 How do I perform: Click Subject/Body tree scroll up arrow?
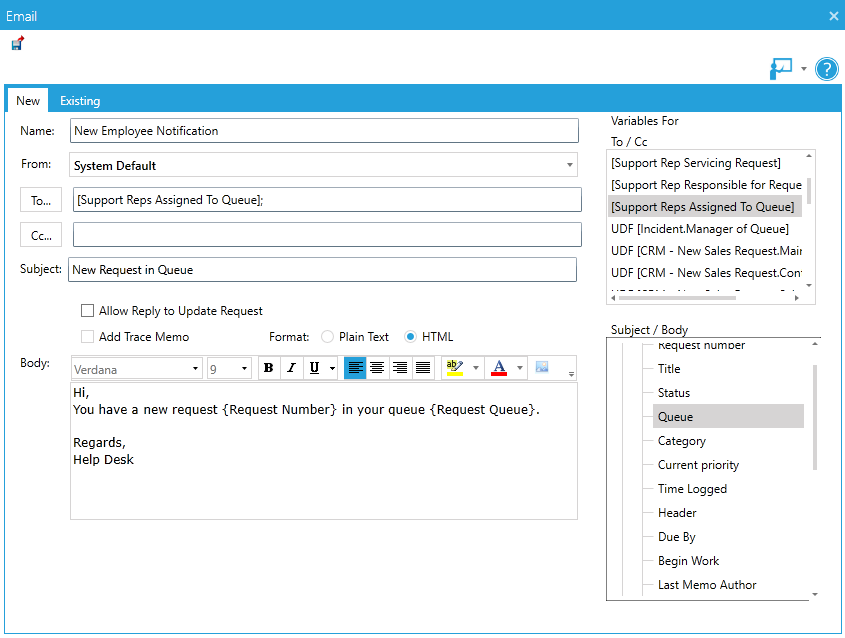pos(815,344)
